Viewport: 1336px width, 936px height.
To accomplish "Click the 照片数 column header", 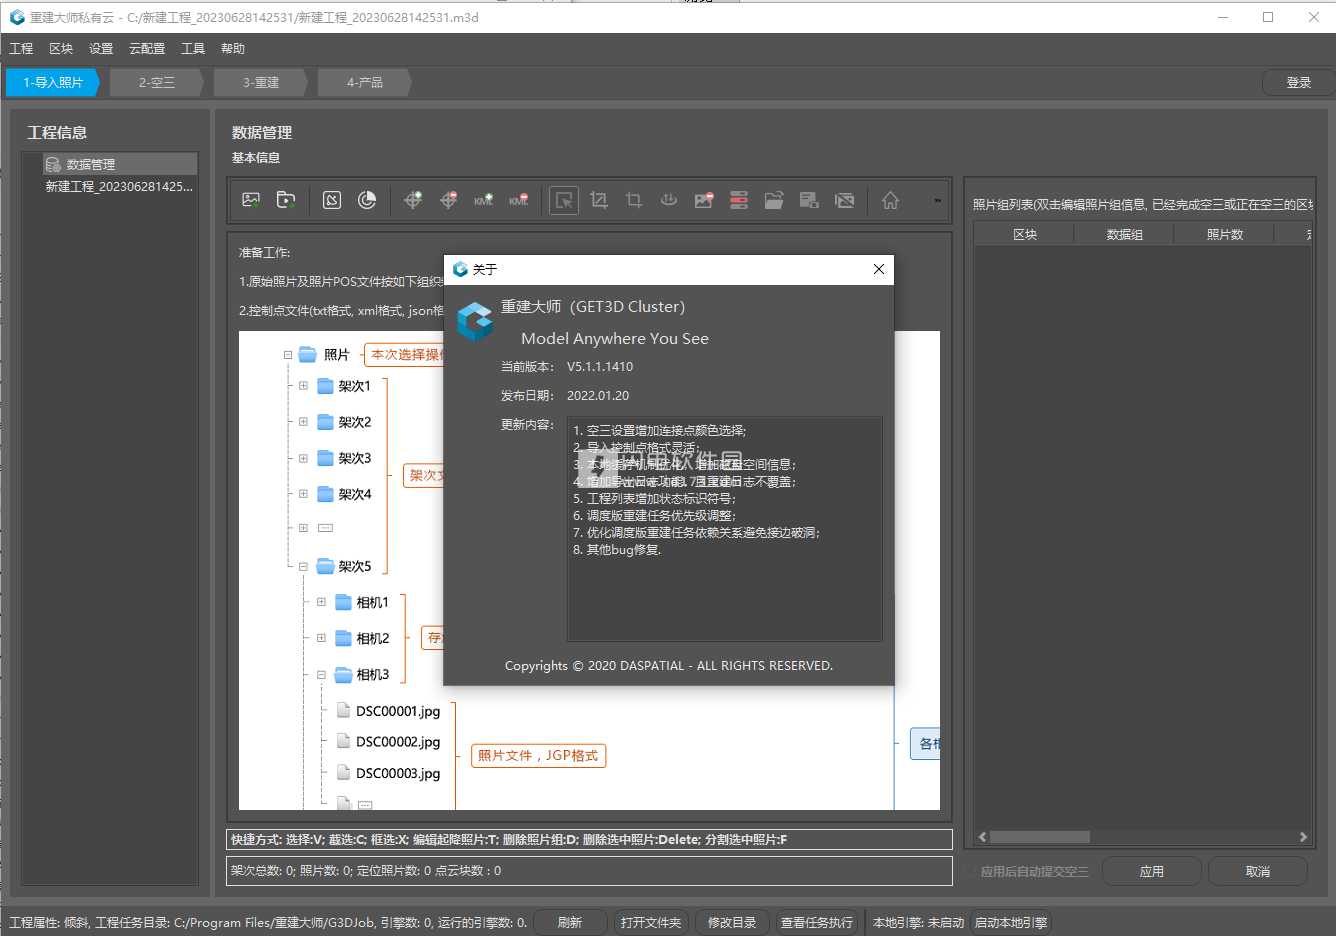I will click(1224, 234).
